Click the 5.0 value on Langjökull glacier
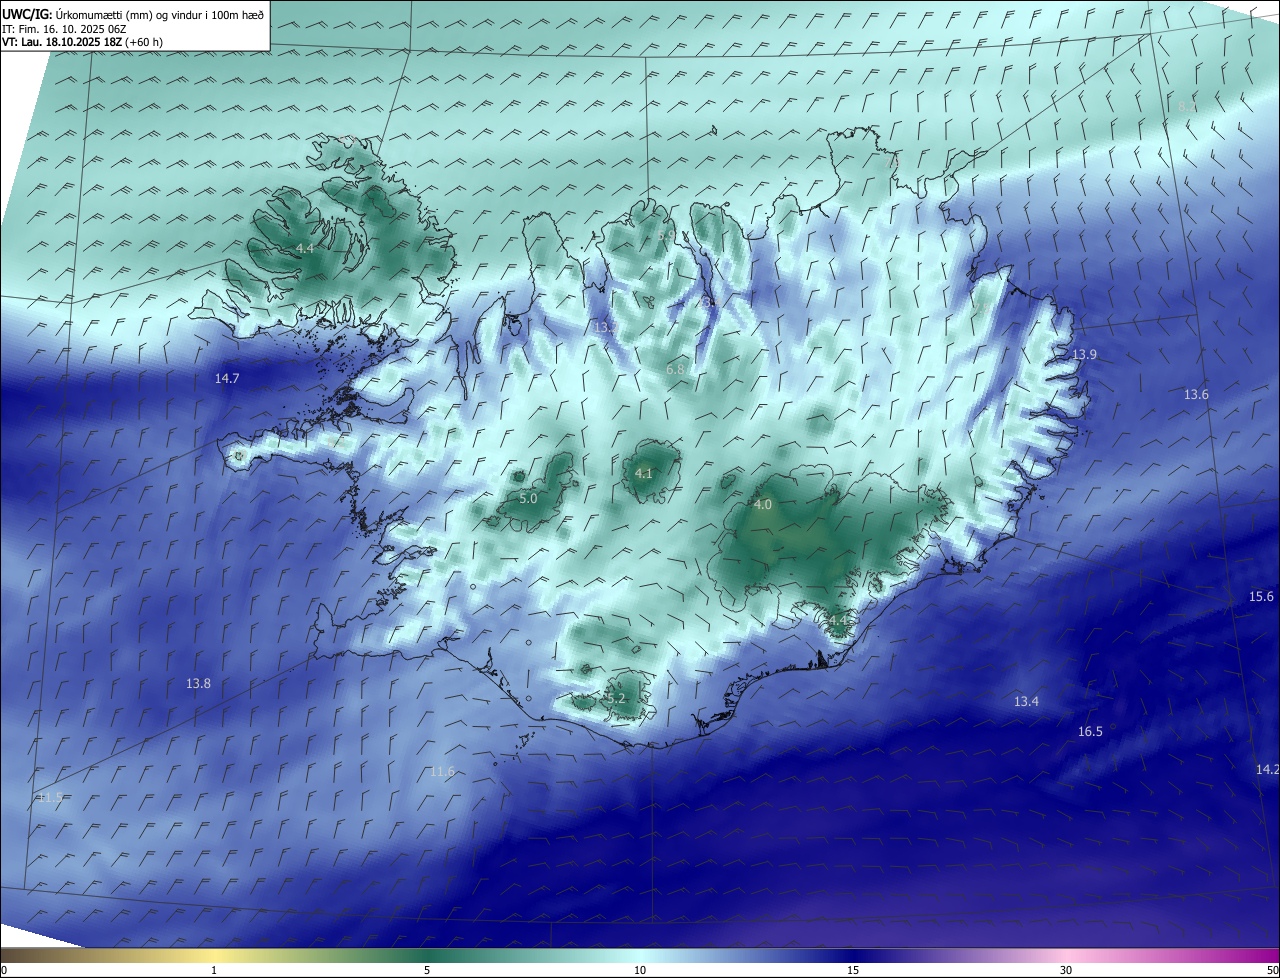1280x978 pixels. point(528,498)
